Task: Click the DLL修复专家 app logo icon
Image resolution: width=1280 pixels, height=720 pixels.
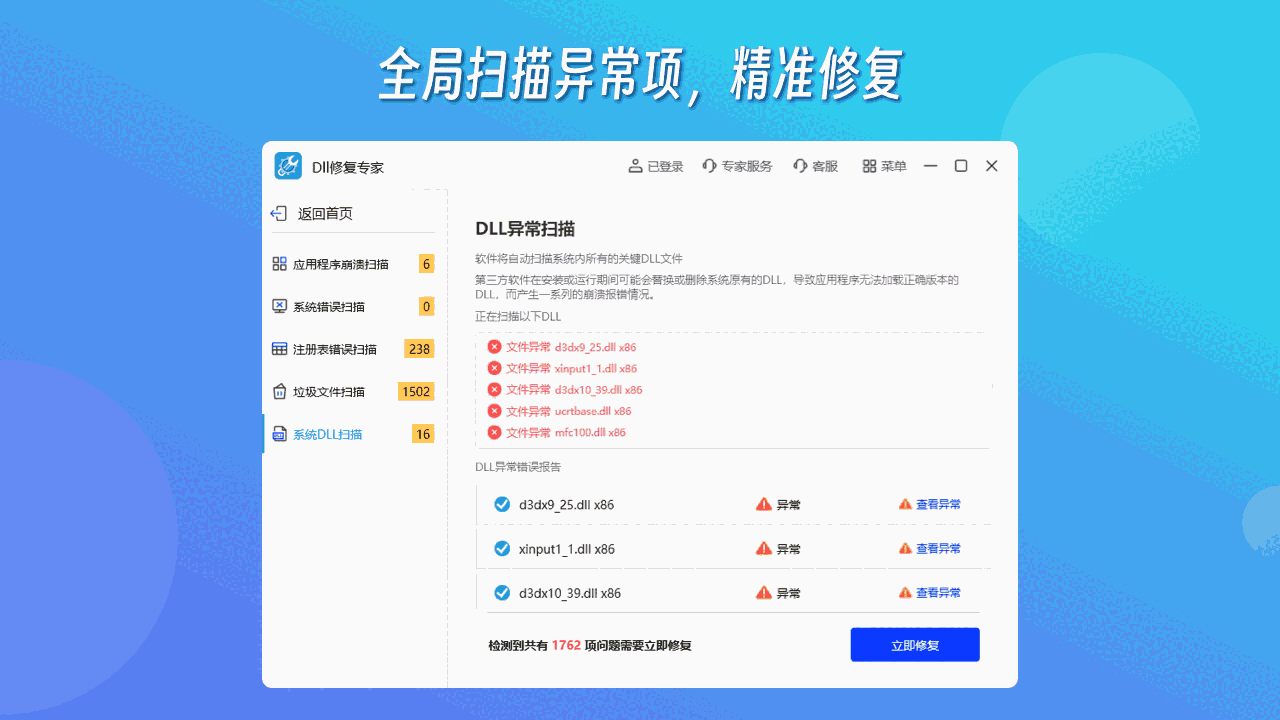Action: 287,165
